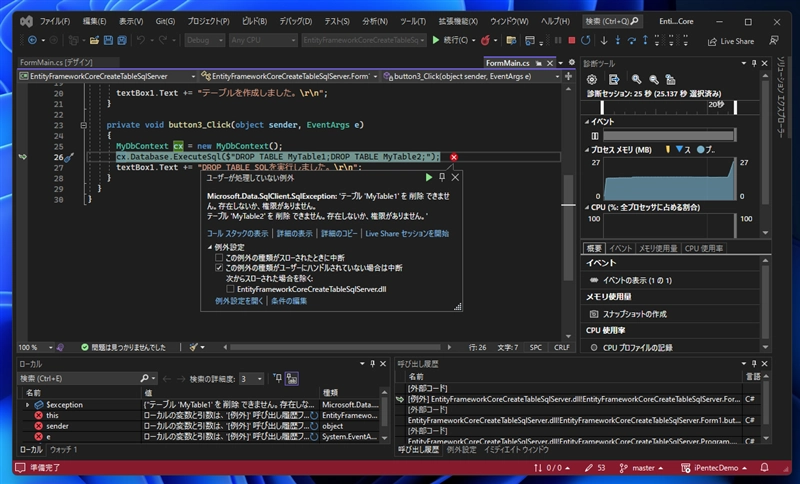The width and height of the screenshot is (800, 484).
Task: Check 'break when this exception type is thrown'
Action: [219, 258]
